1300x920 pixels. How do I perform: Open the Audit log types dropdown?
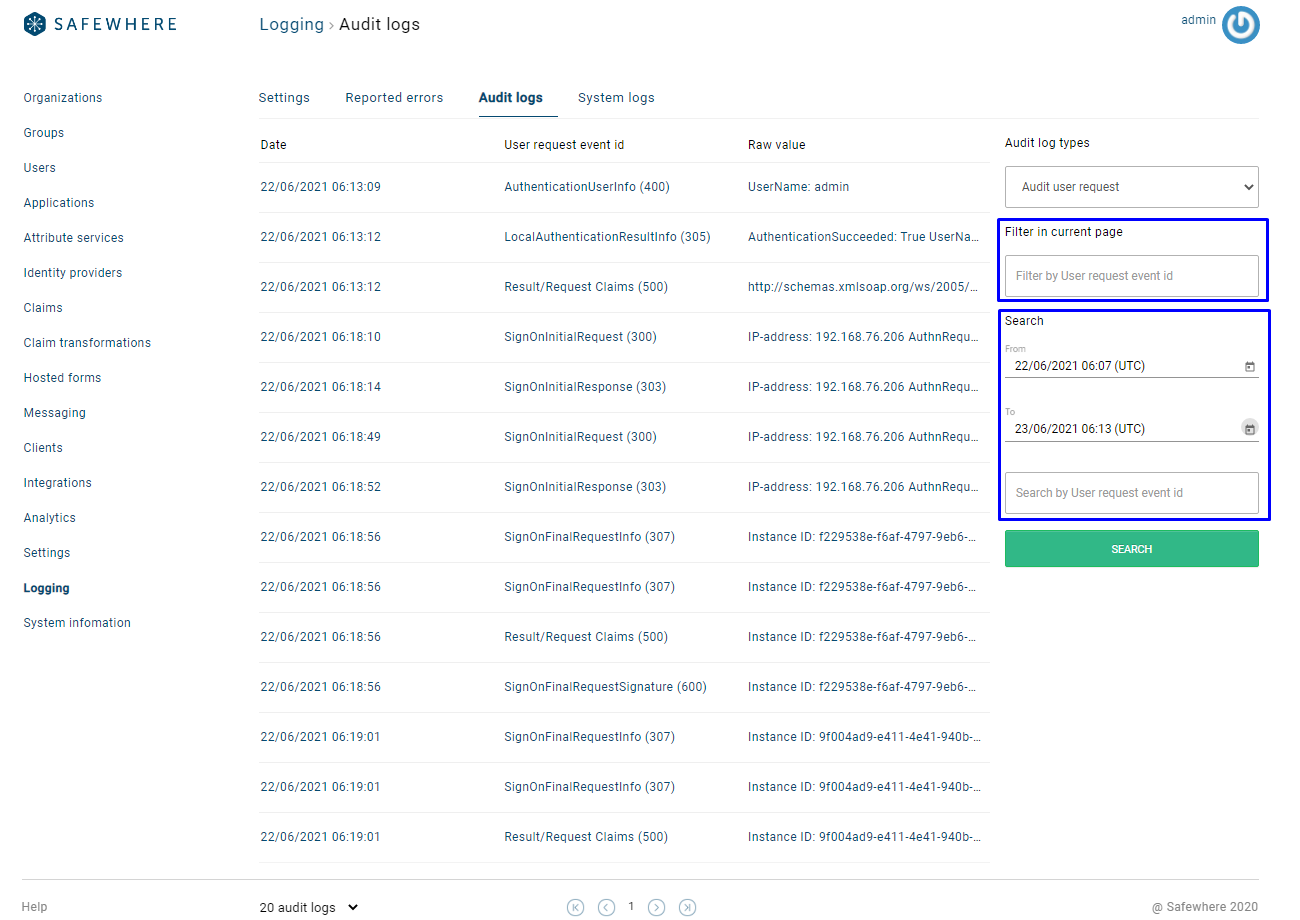pos(1131,187)
